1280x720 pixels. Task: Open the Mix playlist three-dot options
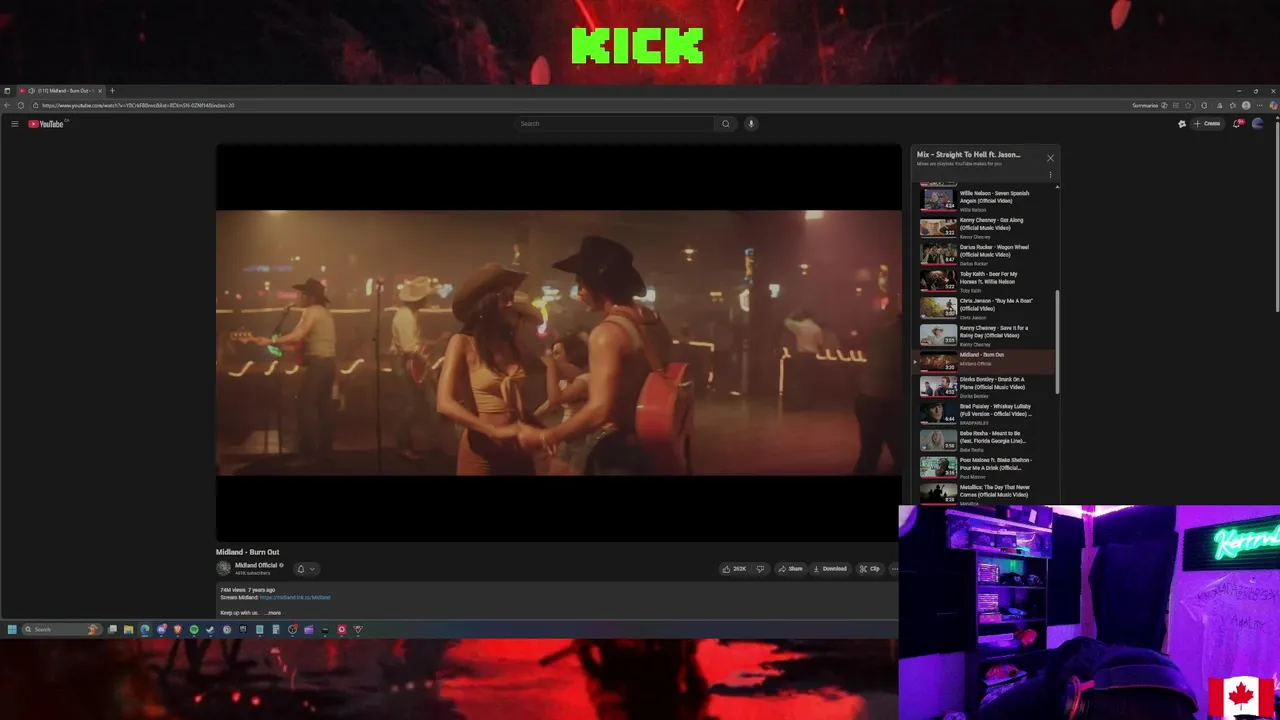coord(1050,175)
